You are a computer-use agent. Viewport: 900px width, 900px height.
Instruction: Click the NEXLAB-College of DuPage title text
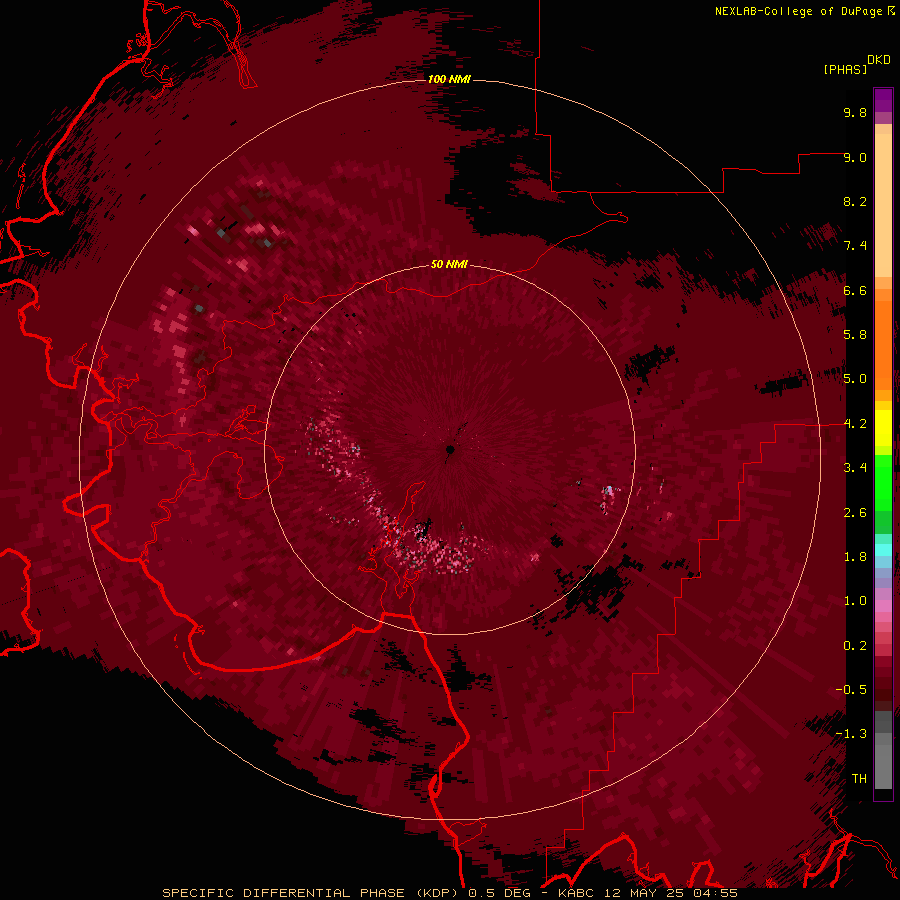[798, 11]
